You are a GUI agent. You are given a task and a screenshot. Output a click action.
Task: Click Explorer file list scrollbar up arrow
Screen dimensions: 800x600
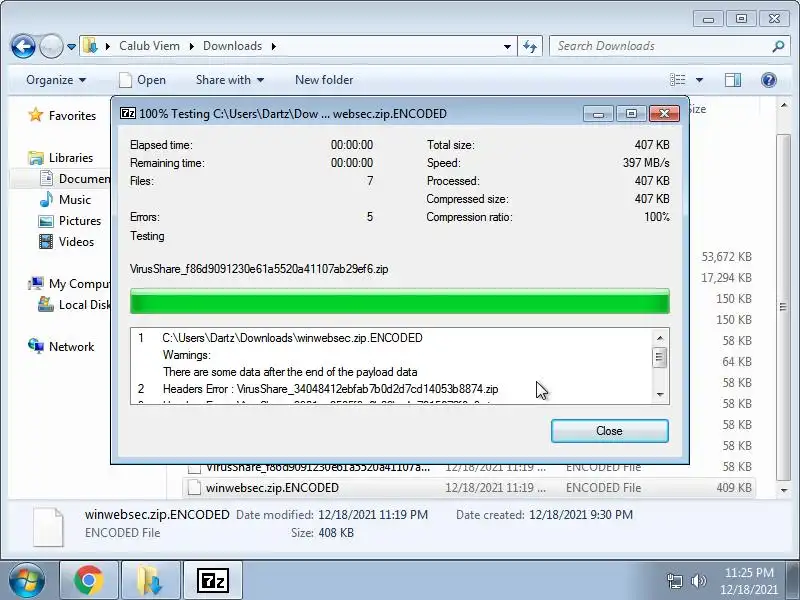(784, 106)
